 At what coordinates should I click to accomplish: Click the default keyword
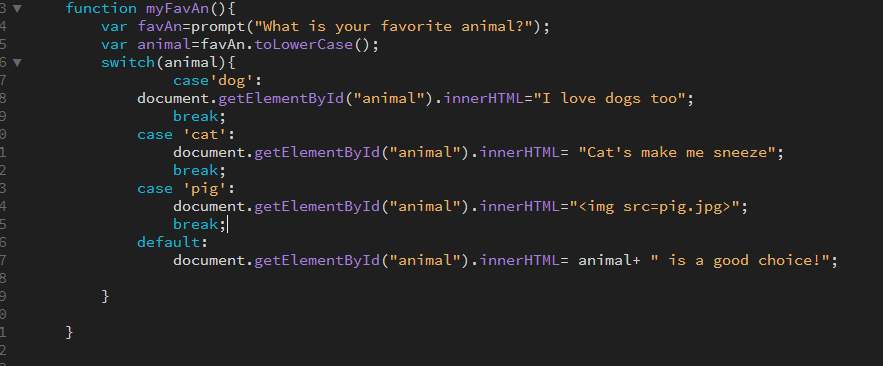pos(168,243)
